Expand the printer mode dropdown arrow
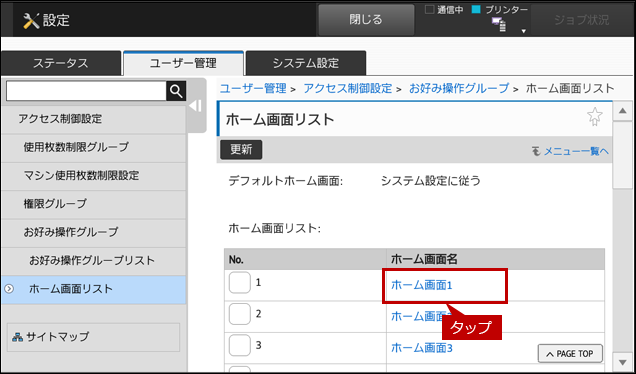 524,31
